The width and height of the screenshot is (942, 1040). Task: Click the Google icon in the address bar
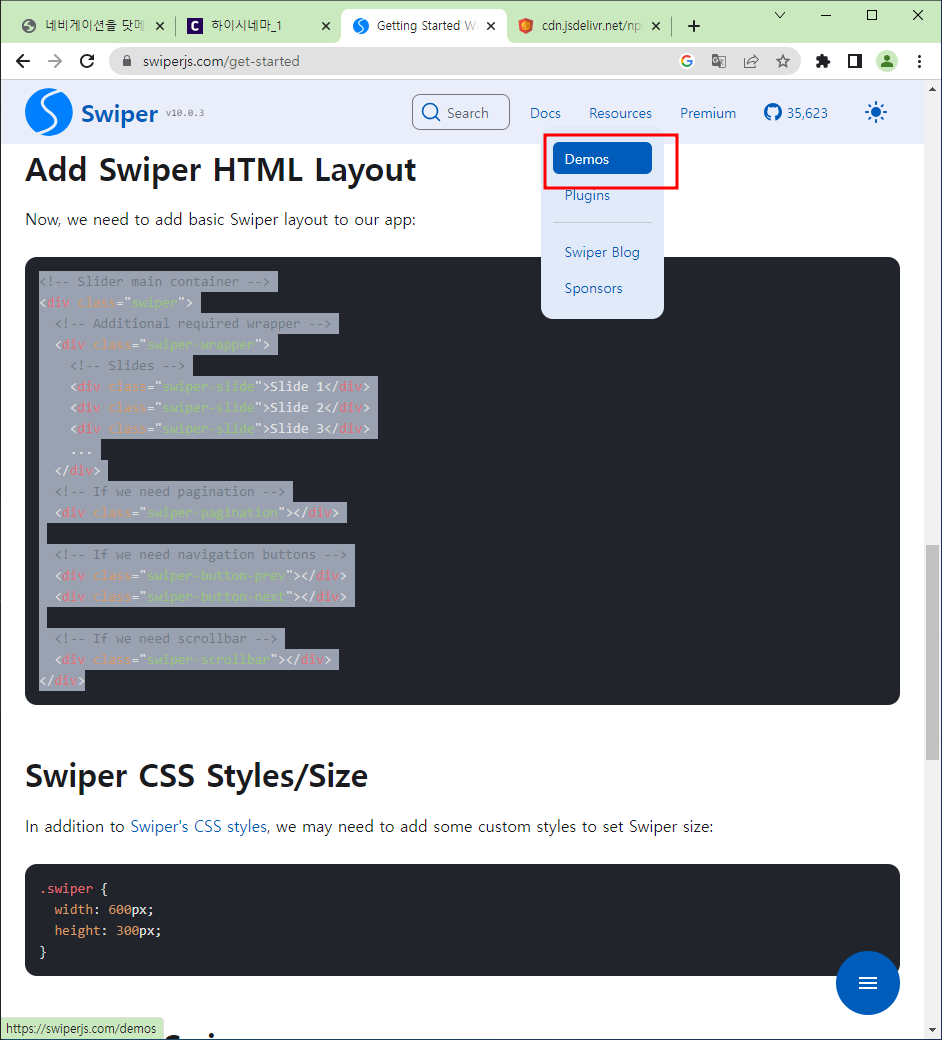(687, 61)
